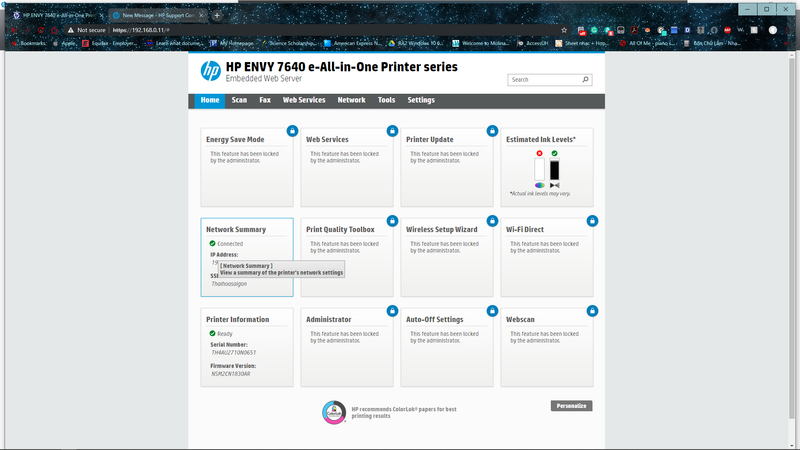Click the Firmware Version value text

click(231, 373)
